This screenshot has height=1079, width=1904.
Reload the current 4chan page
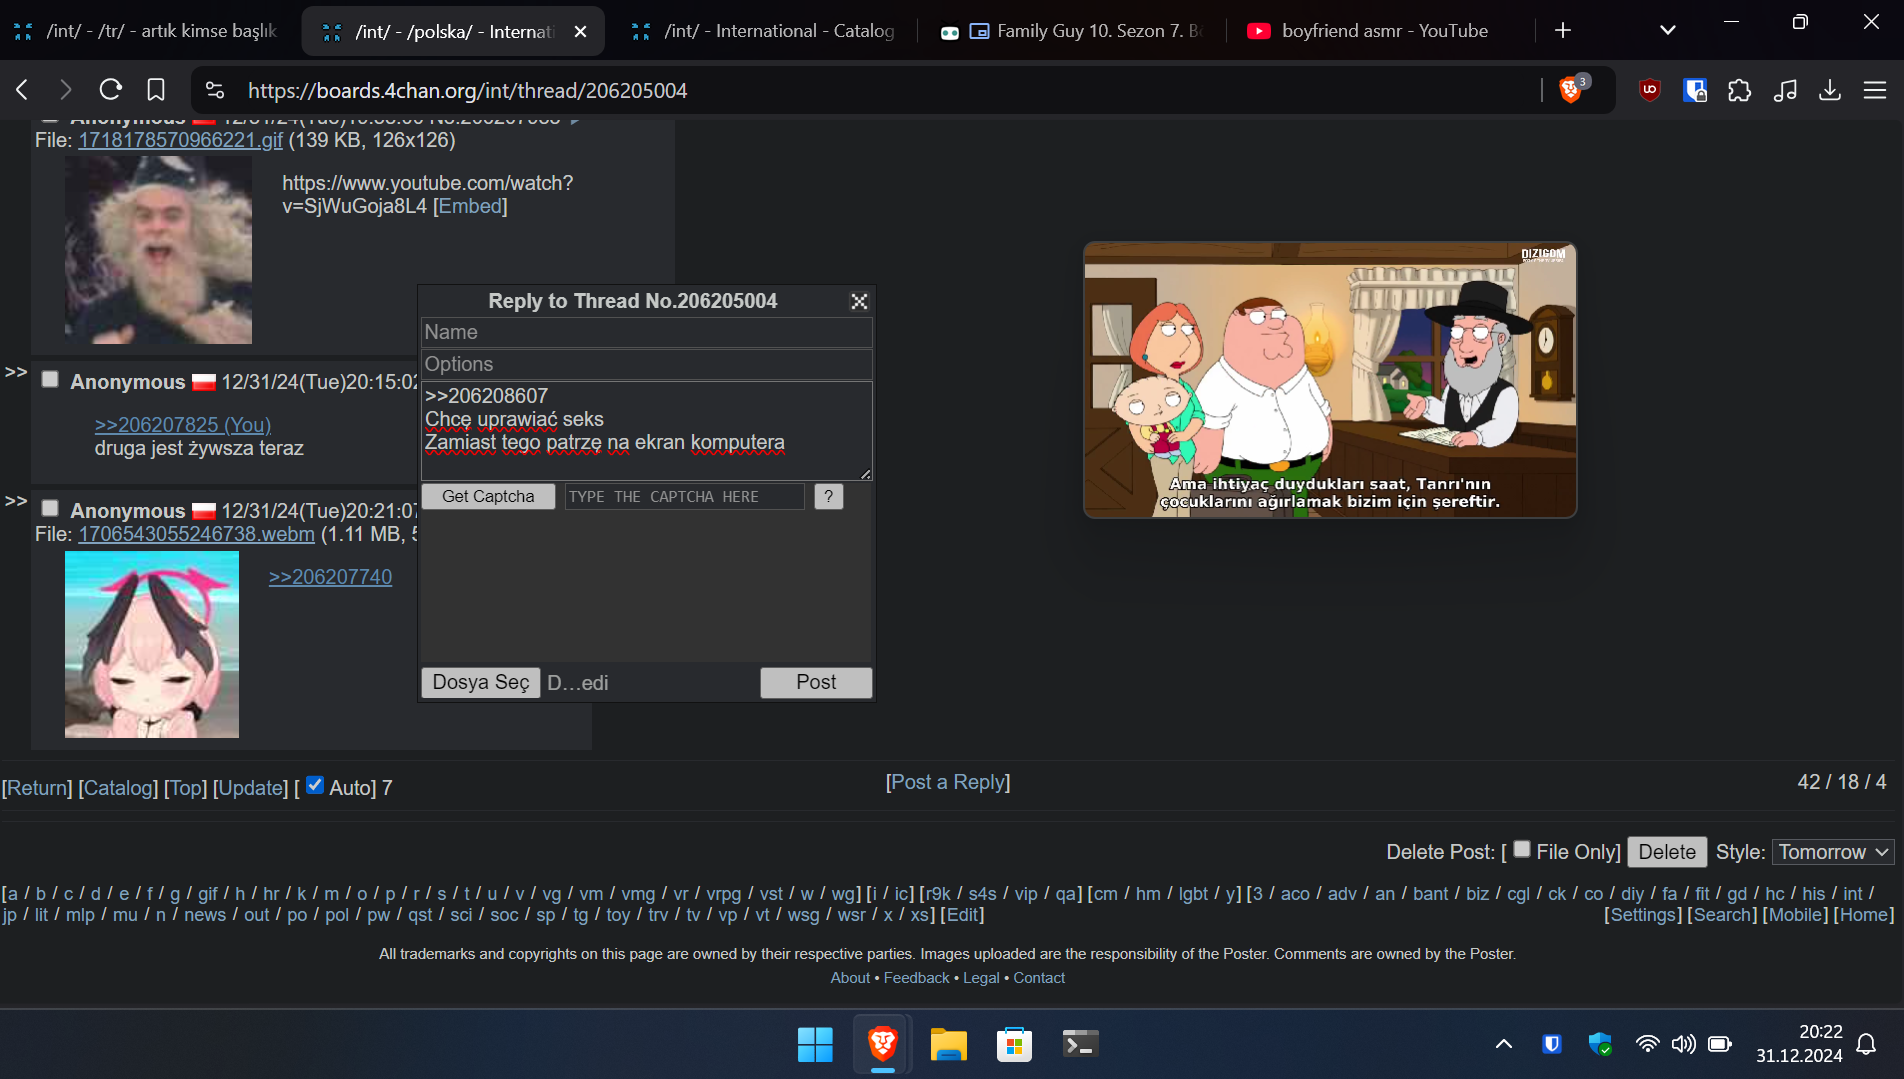111,90
